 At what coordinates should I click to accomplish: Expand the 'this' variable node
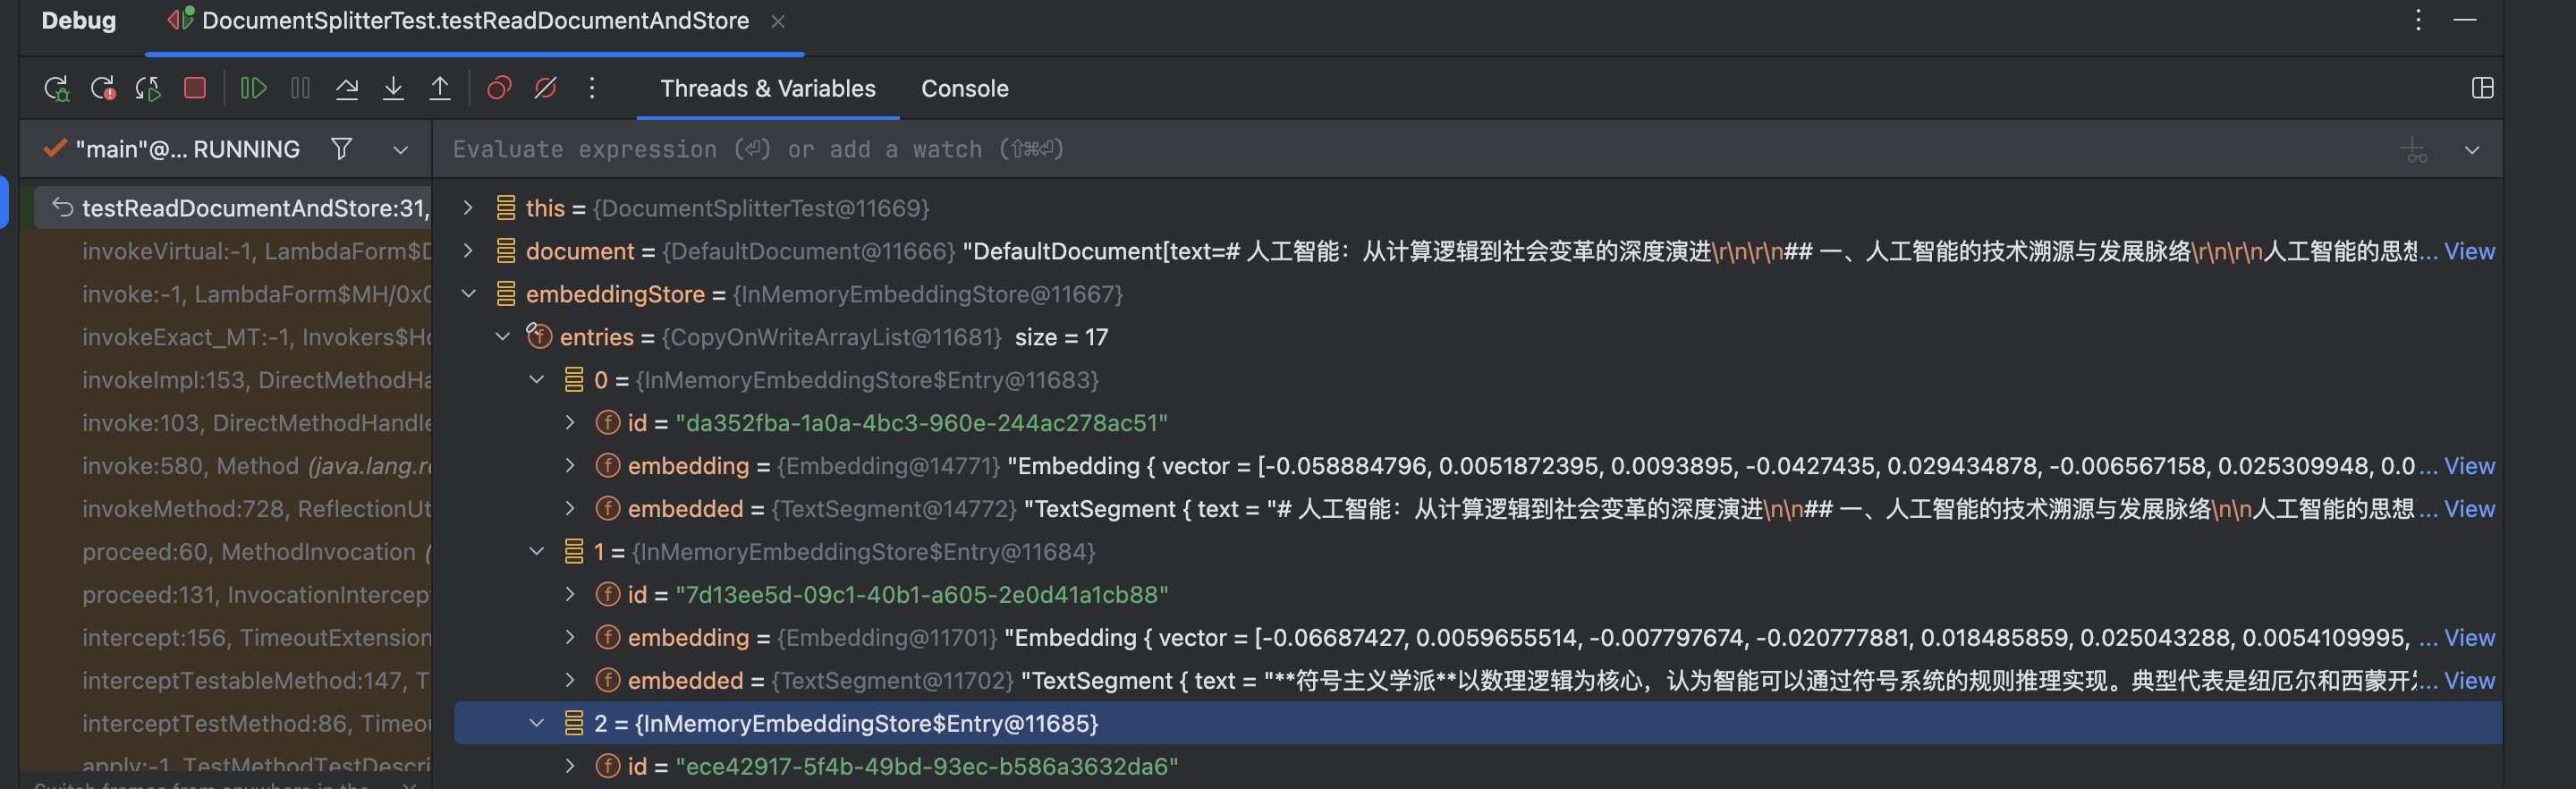tap(467, 208)
